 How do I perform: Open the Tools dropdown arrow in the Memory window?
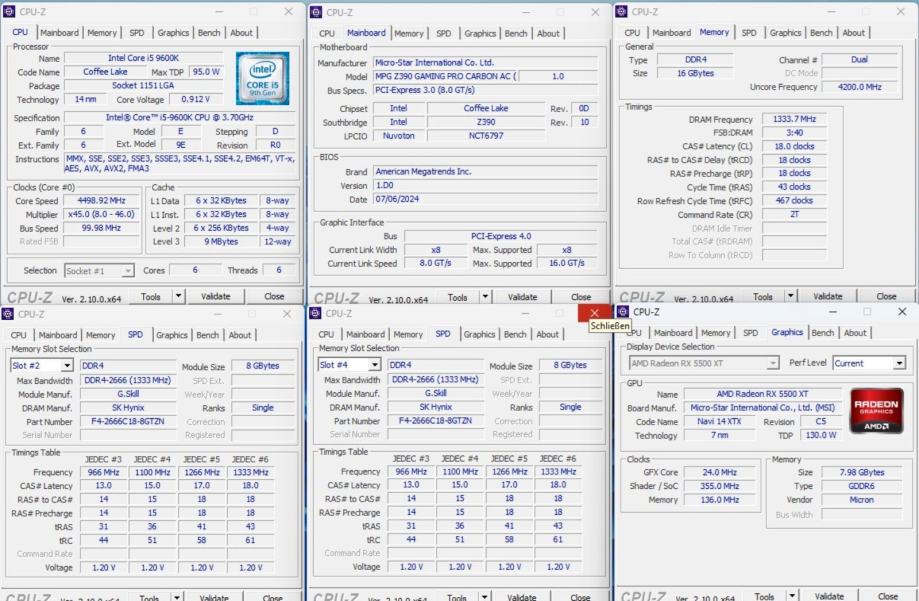pyautogui.click(x=791, y=296)
